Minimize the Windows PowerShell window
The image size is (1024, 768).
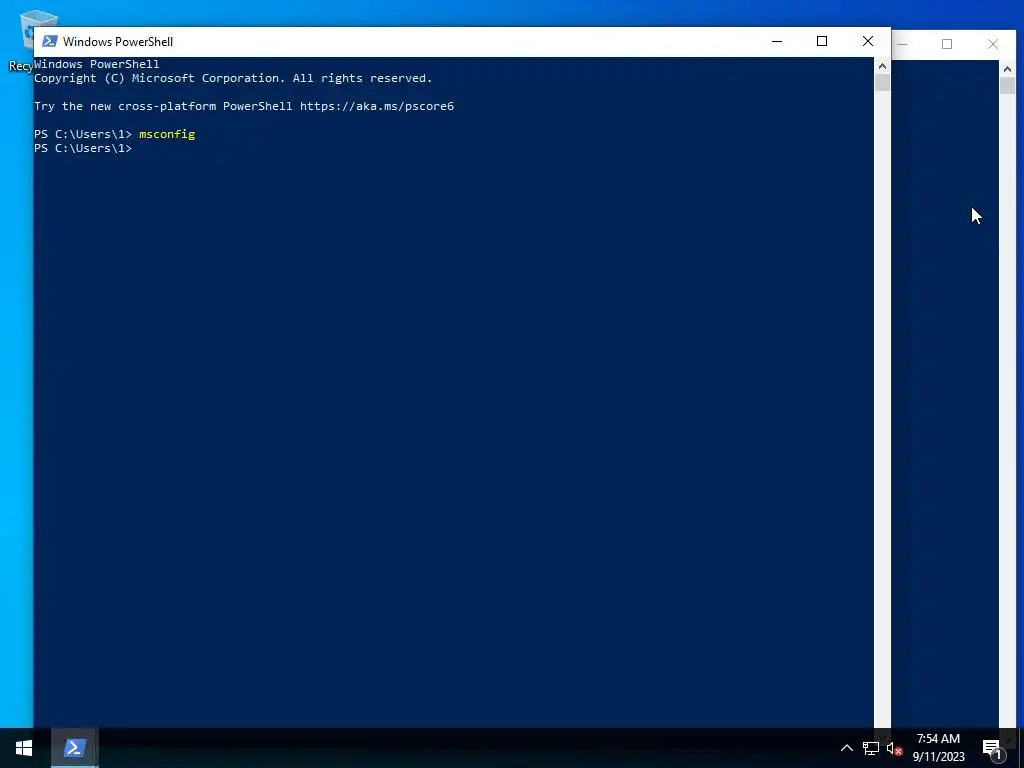(776, 41)
